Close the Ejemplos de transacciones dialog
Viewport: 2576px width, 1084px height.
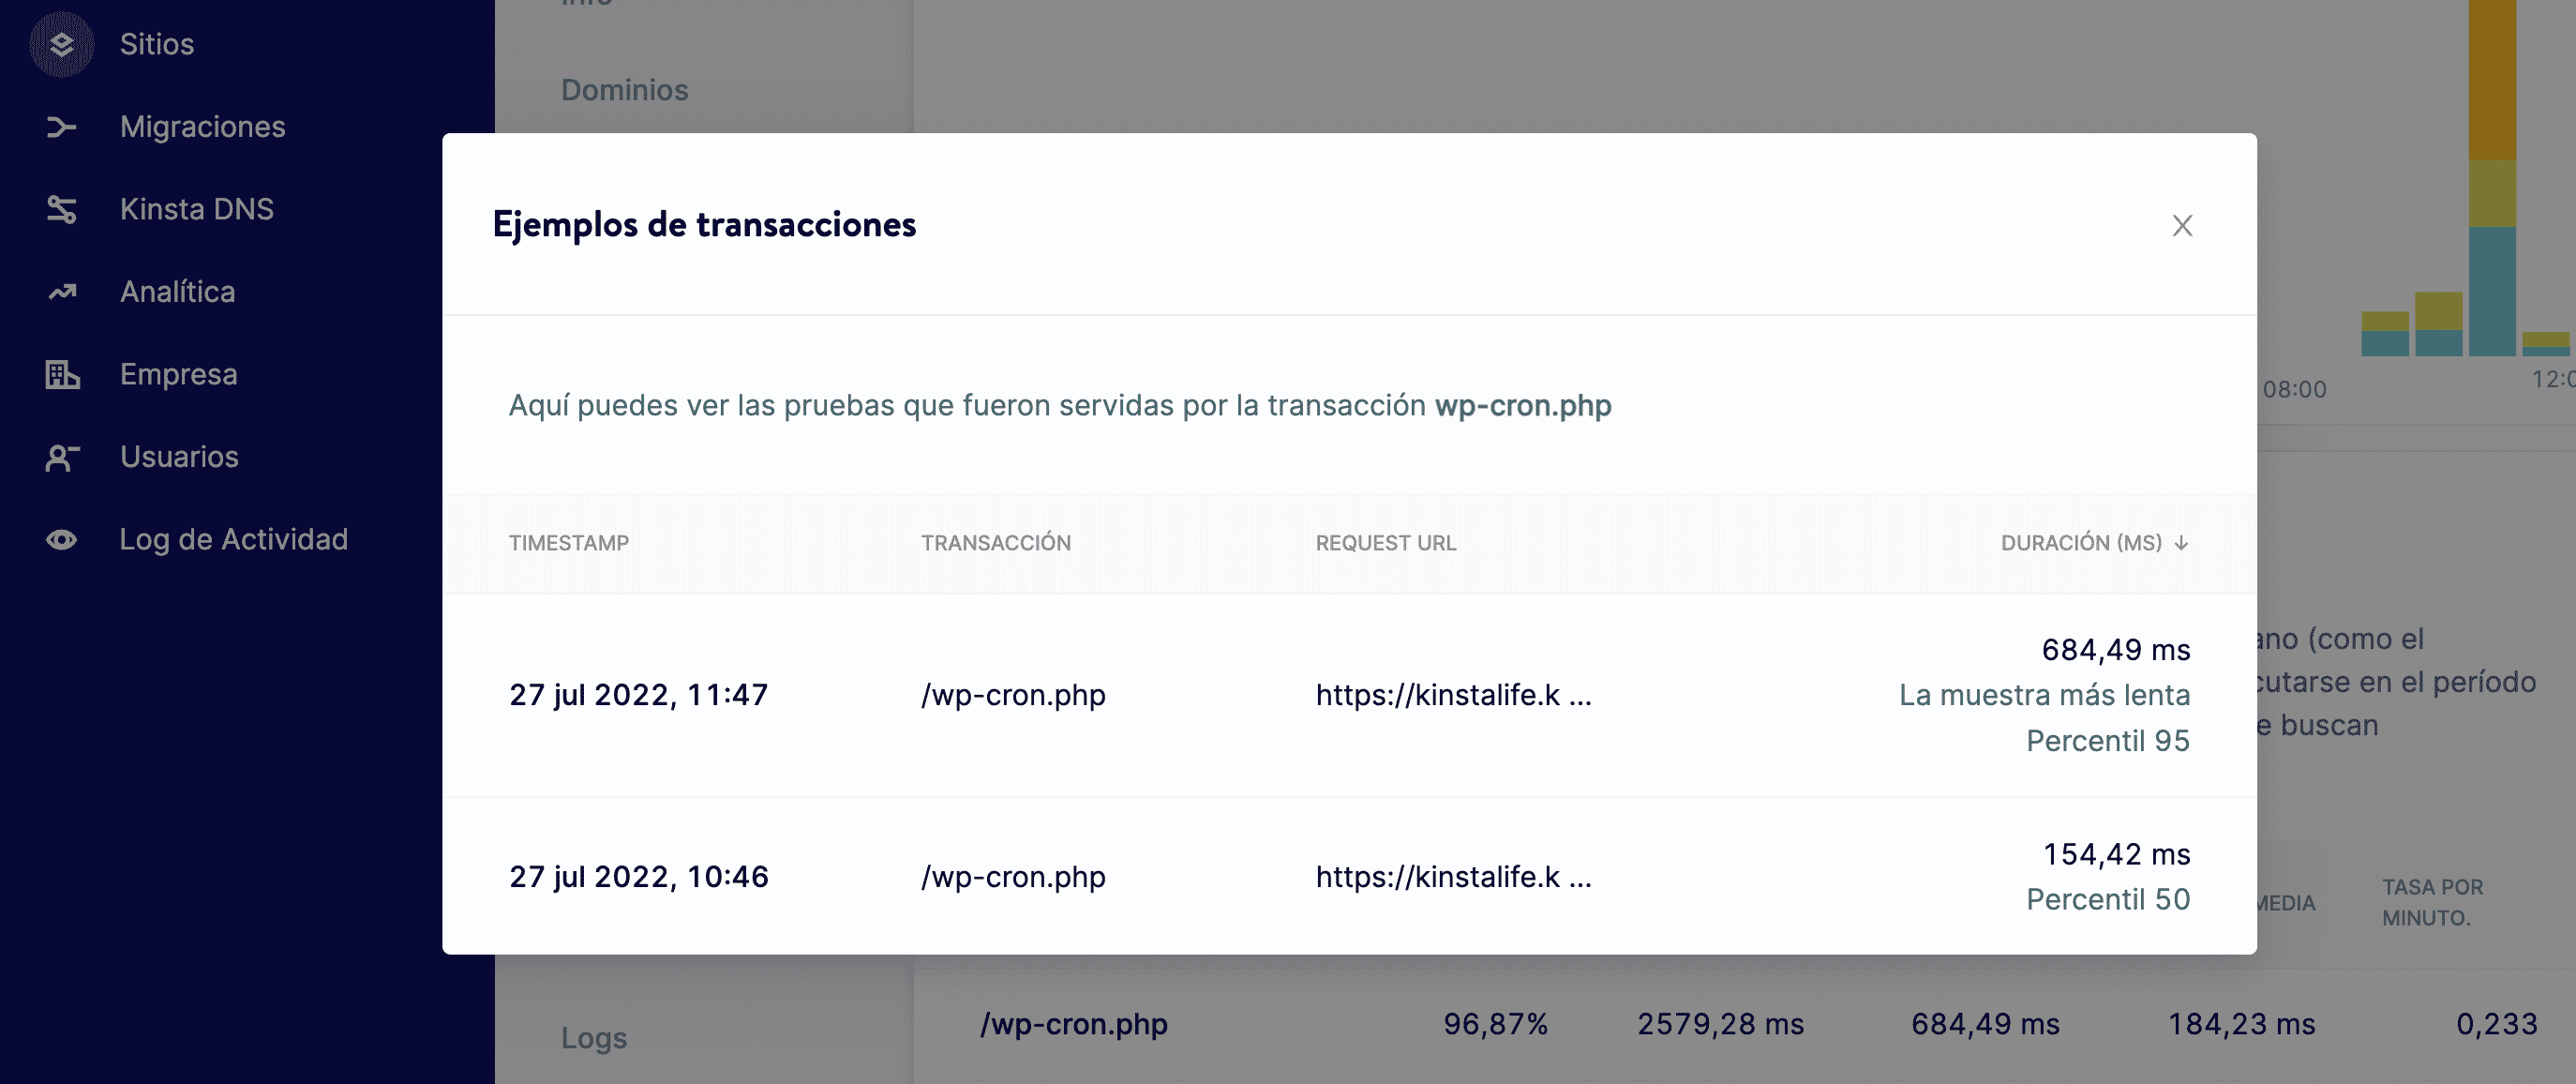2182,226
